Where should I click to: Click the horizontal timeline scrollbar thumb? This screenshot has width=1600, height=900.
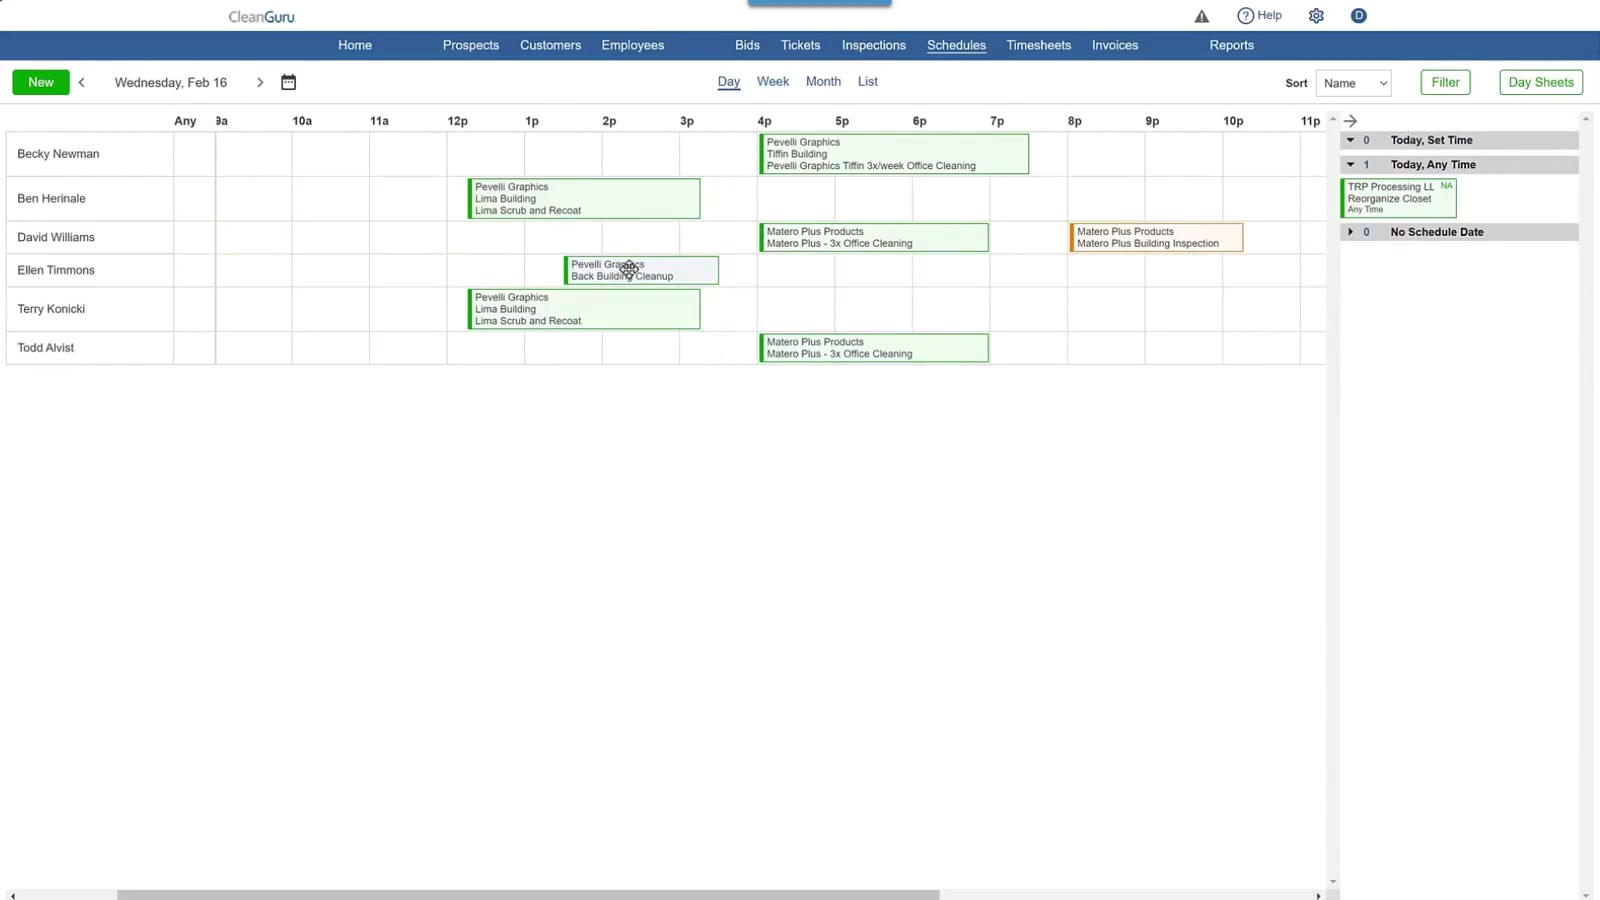coord(528,895)
